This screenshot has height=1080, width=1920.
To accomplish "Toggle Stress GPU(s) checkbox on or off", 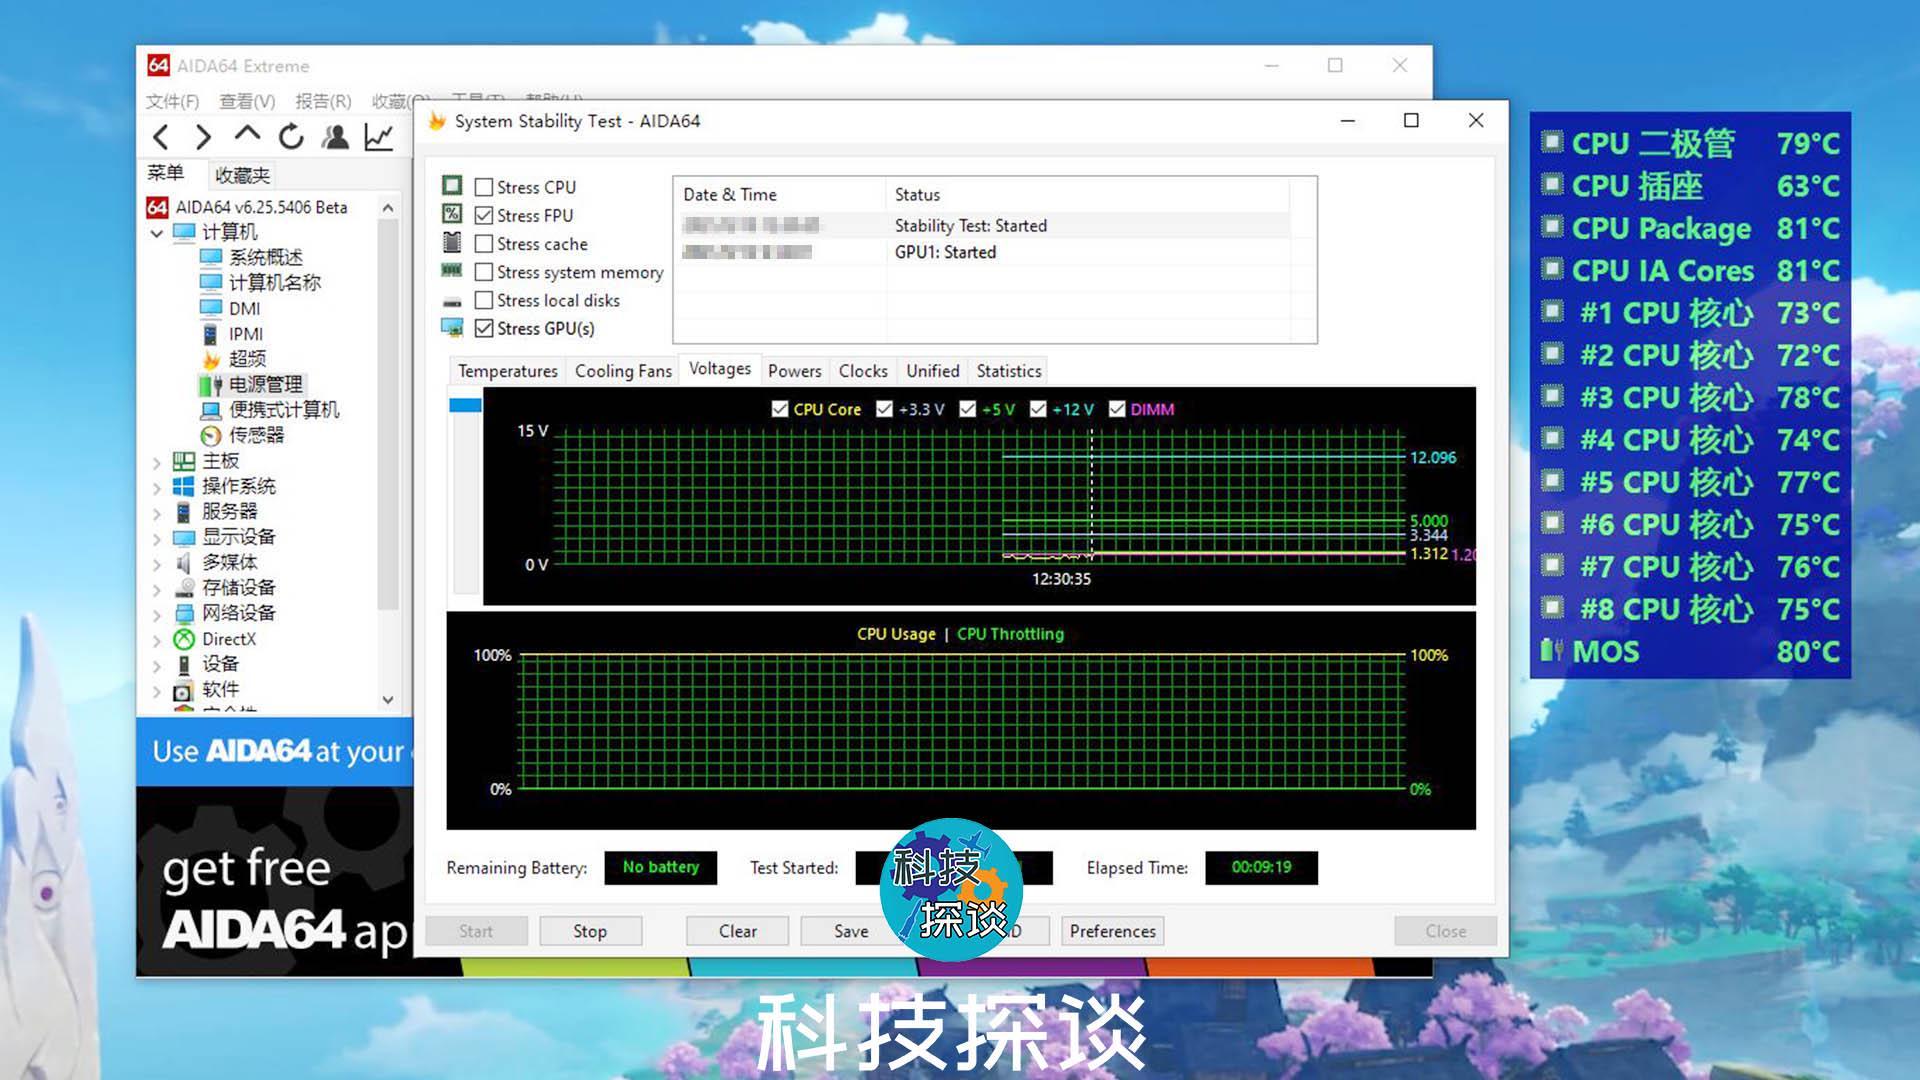I will [483, 327].
